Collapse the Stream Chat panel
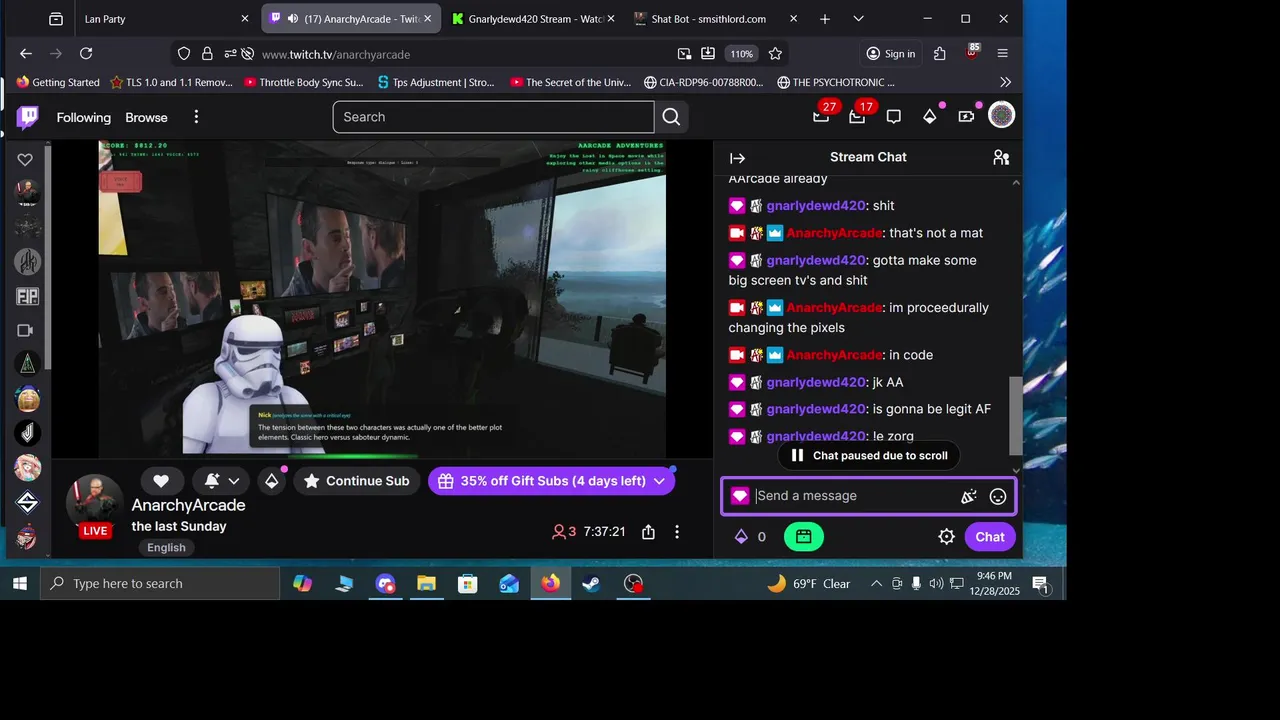This screenshot has width=1280, height=720. click(737, 158)
